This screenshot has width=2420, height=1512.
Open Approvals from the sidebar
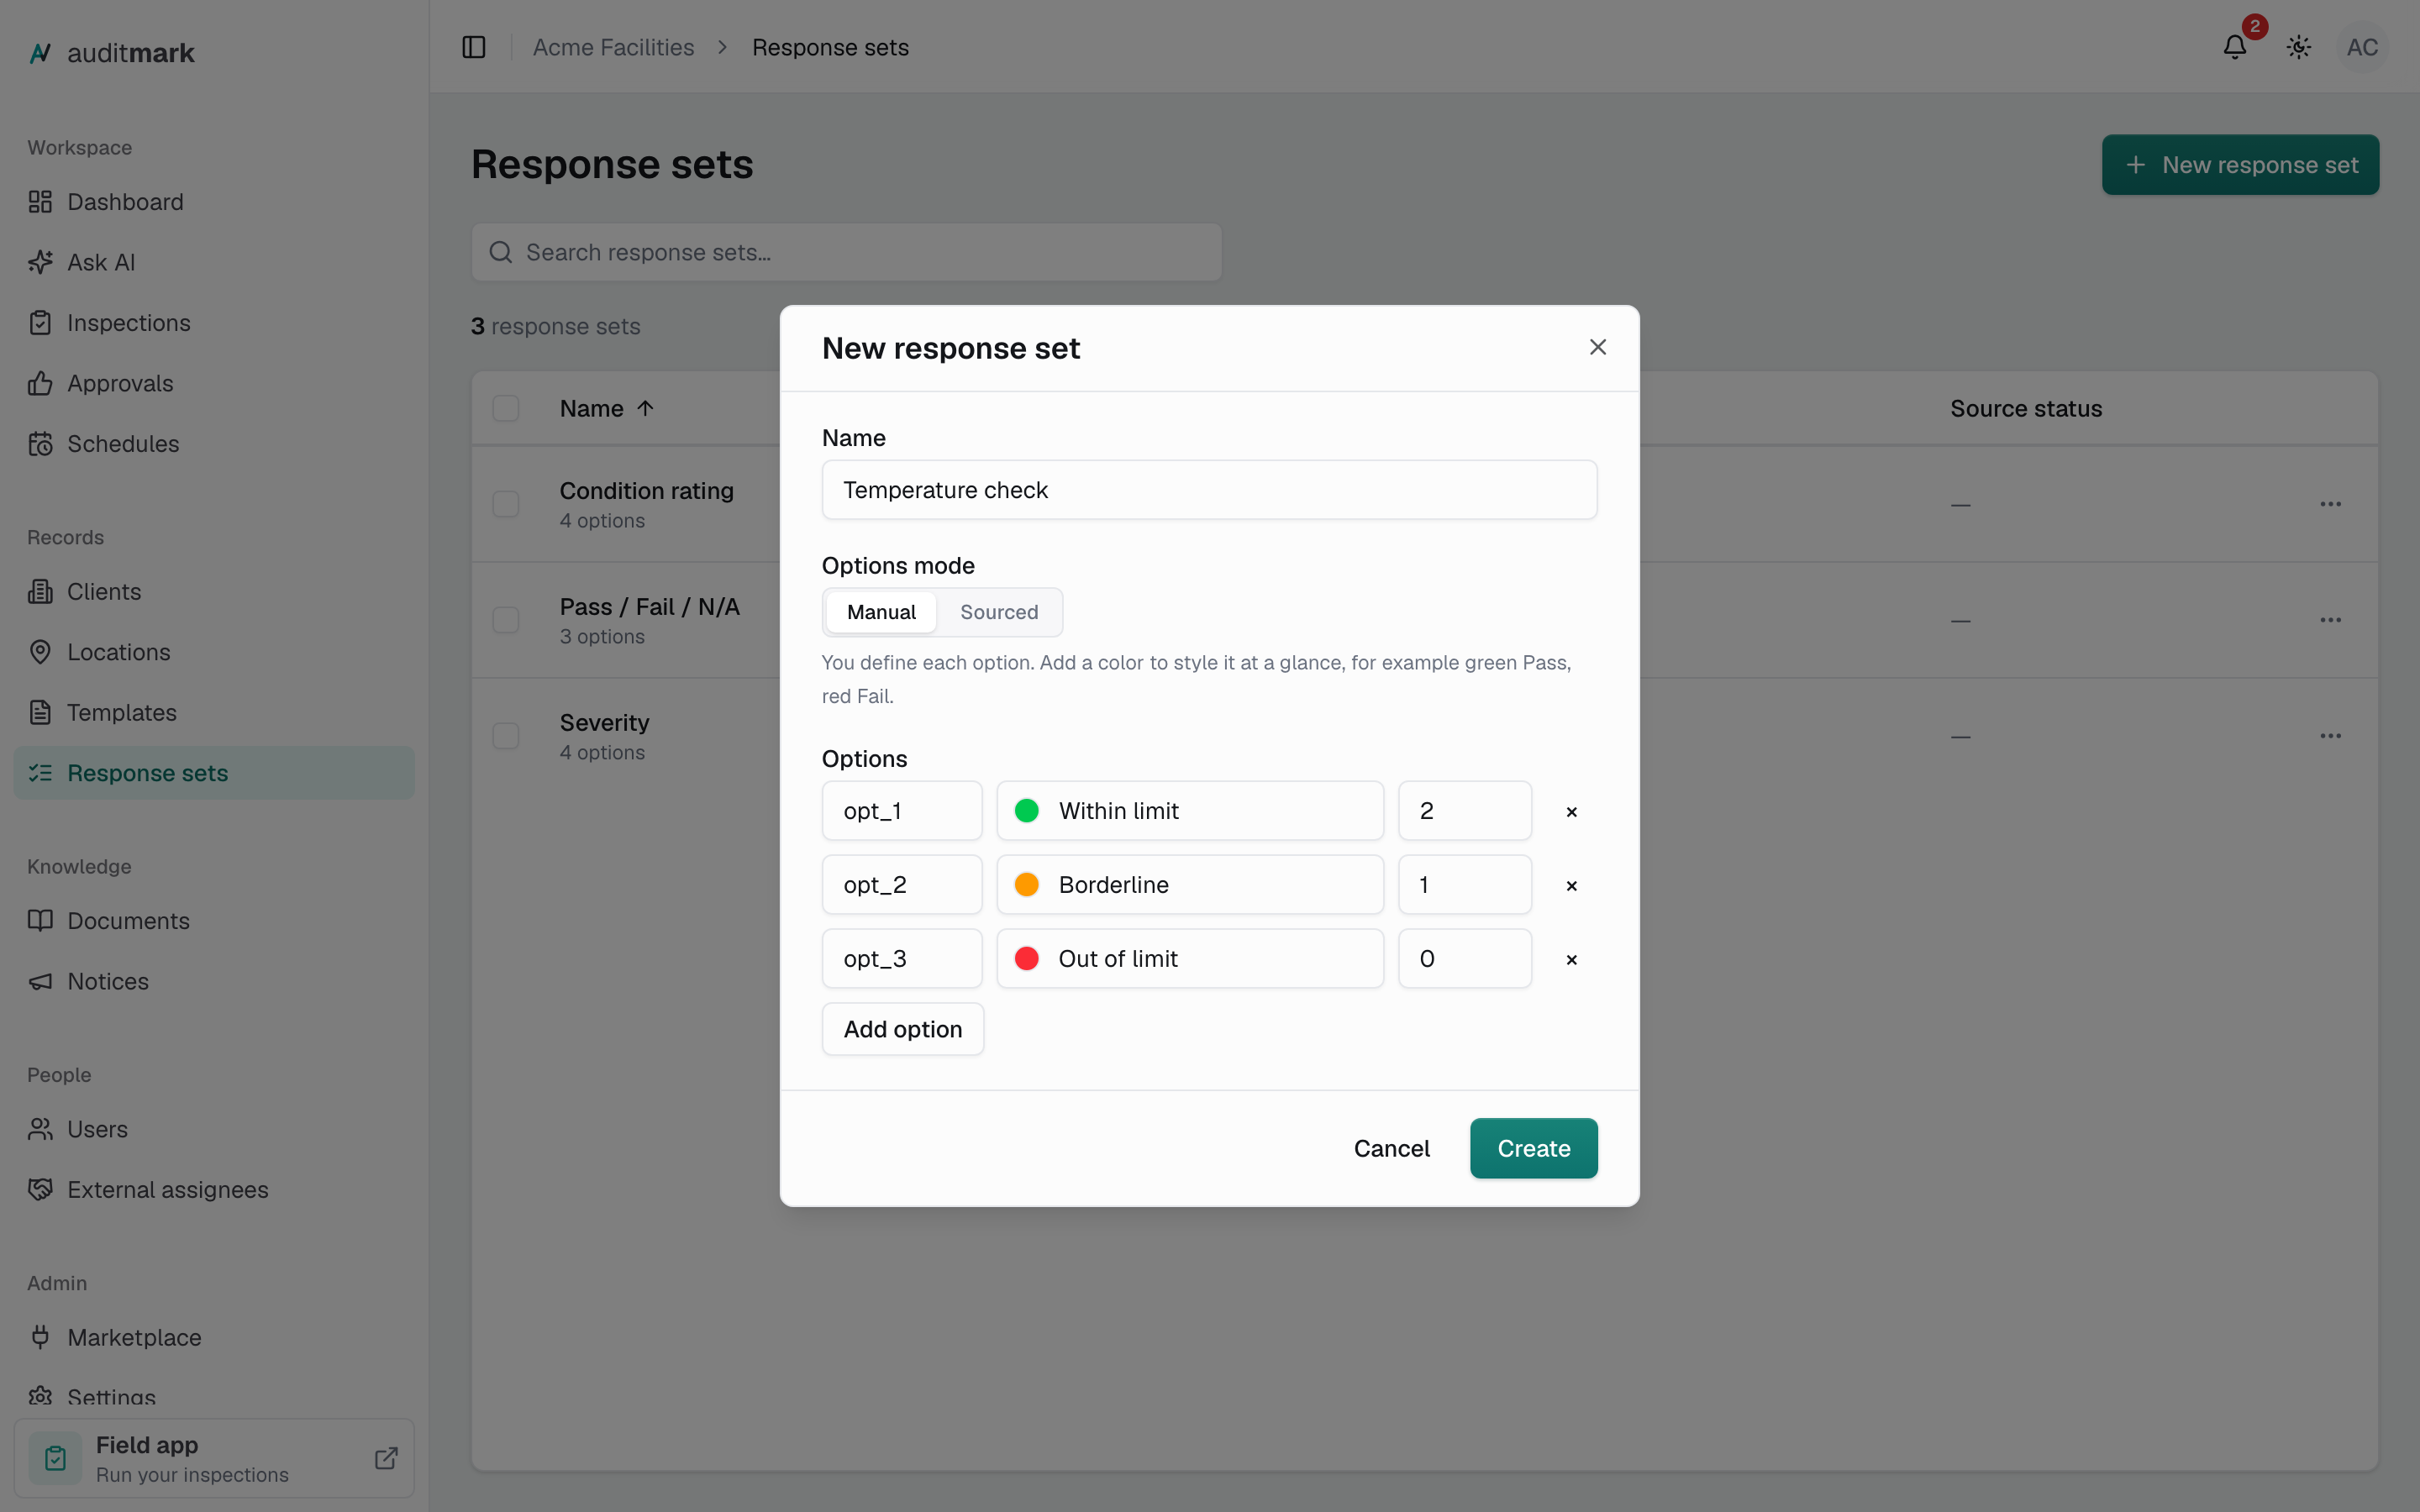(214, 383)
